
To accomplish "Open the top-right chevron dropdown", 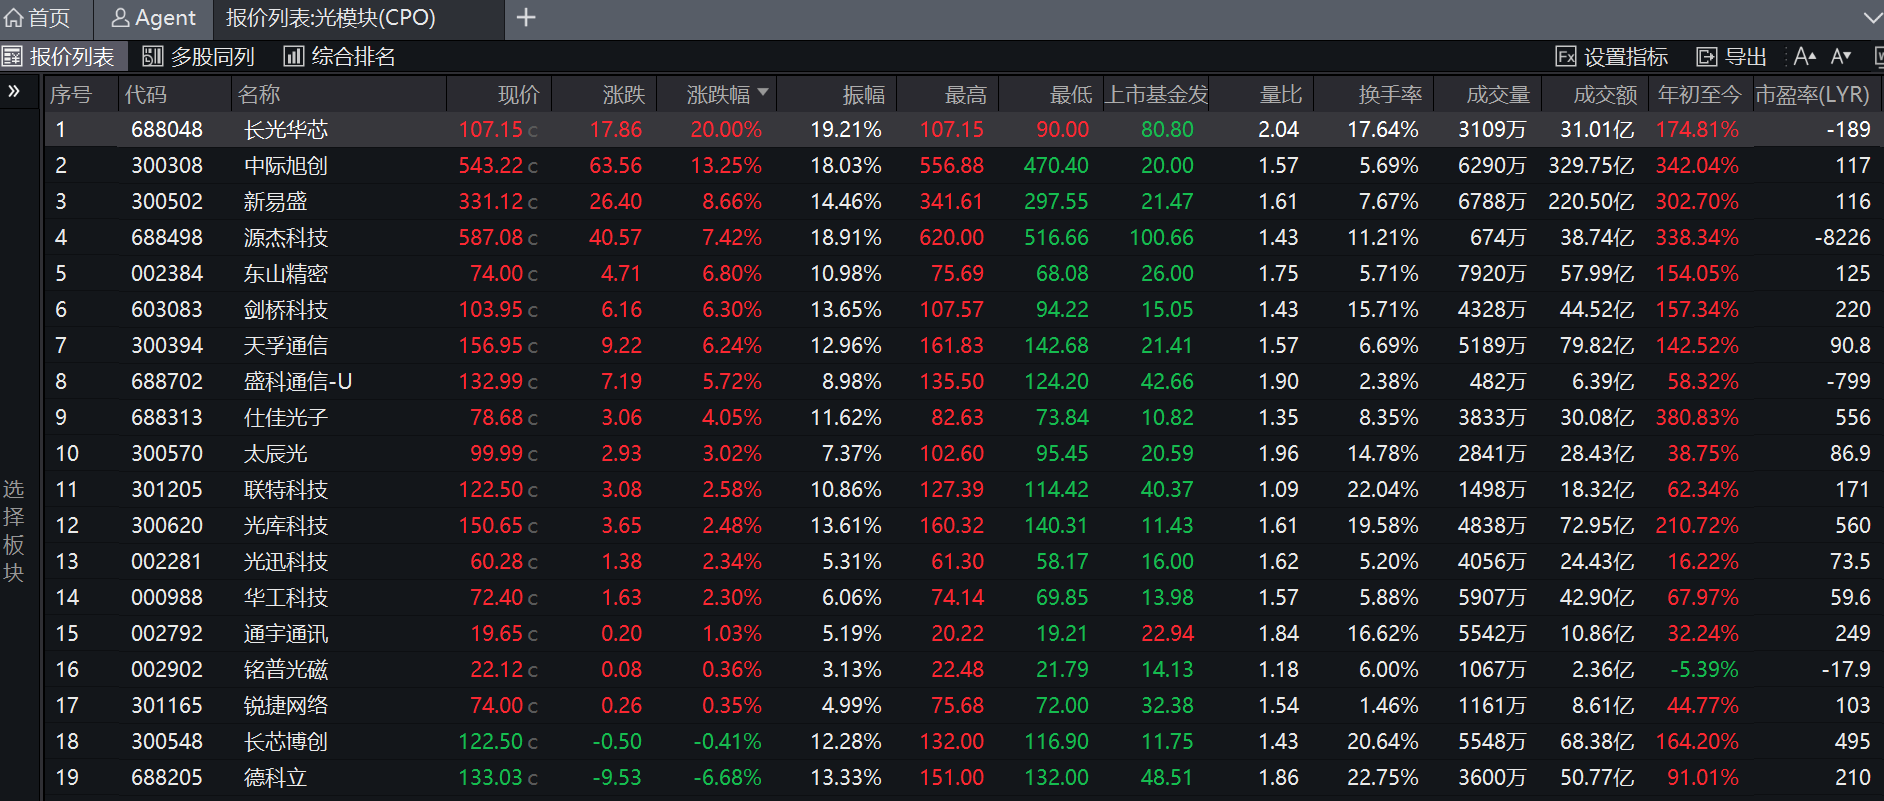I will 1872,18.
